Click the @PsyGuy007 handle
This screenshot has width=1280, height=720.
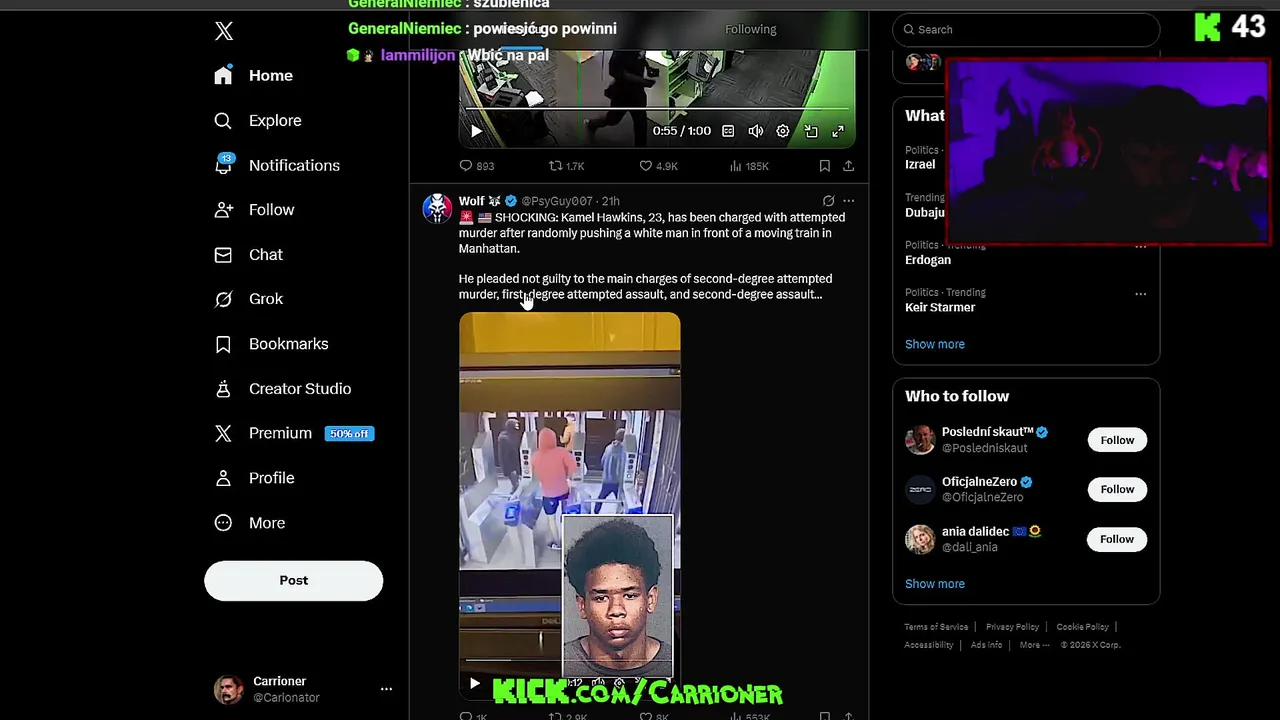[557, 201]
